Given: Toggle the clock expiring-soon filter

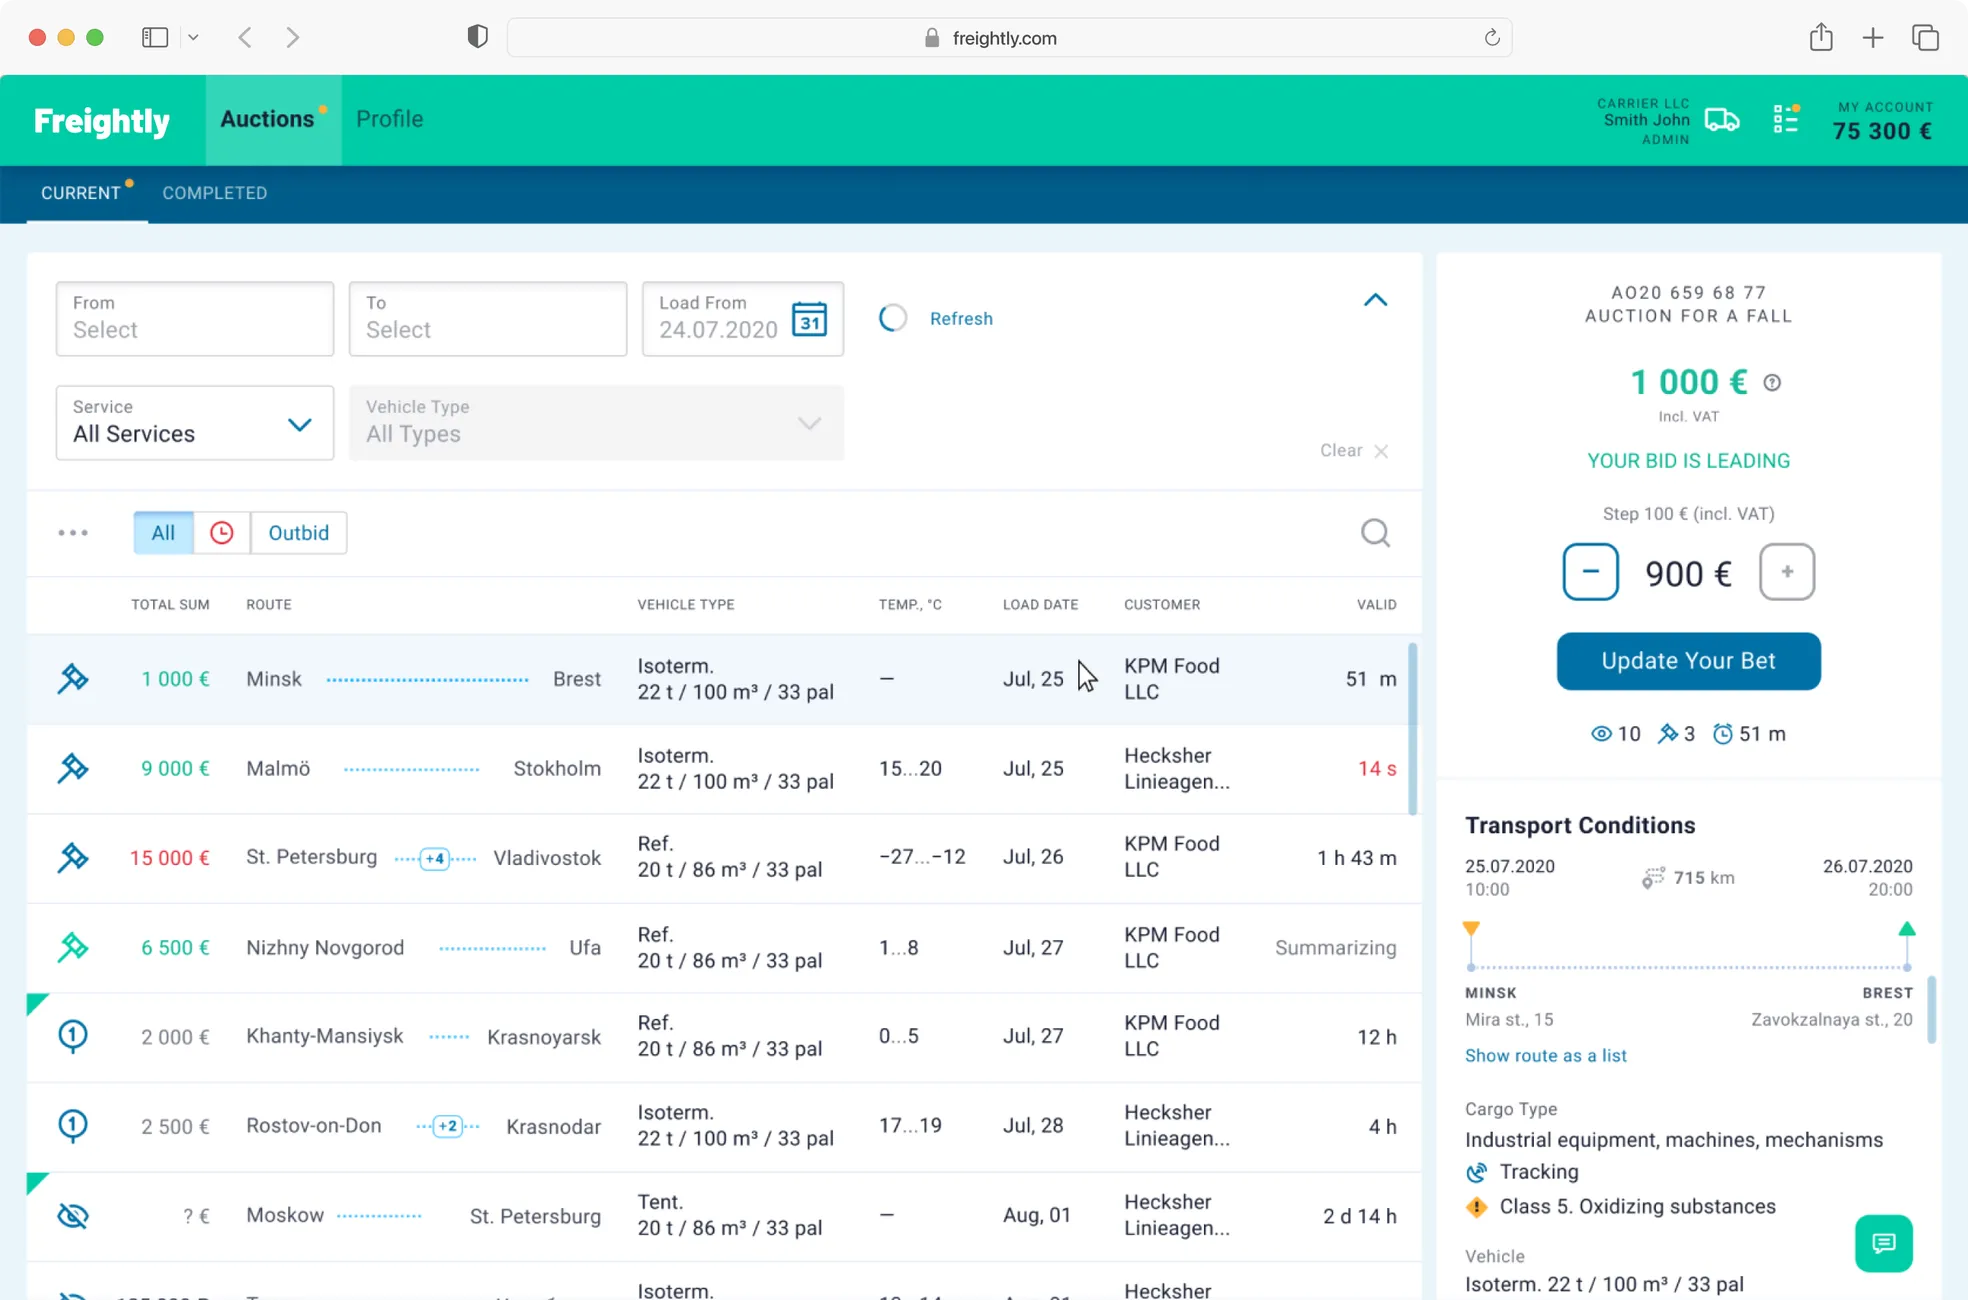Looking at the screenshot, I should (x=222, y=533).
